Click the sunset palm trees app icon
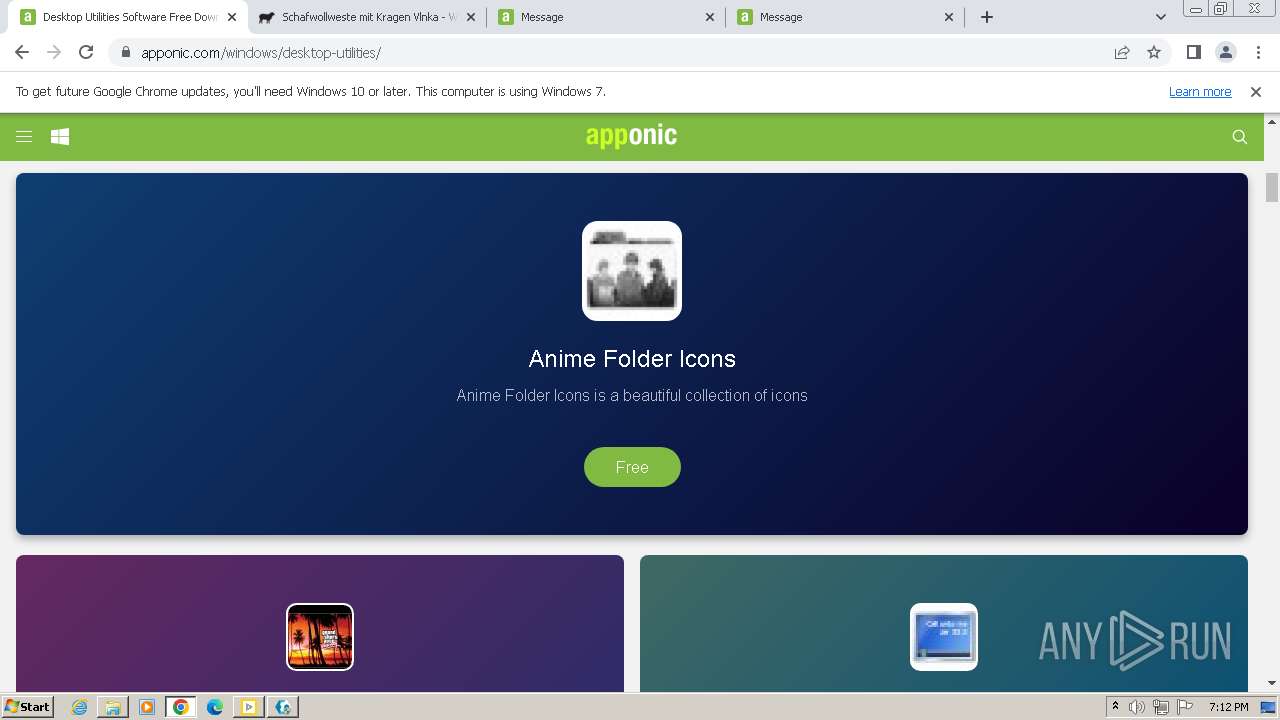Viewport: 1280px width, 720px height. point(320,637)
